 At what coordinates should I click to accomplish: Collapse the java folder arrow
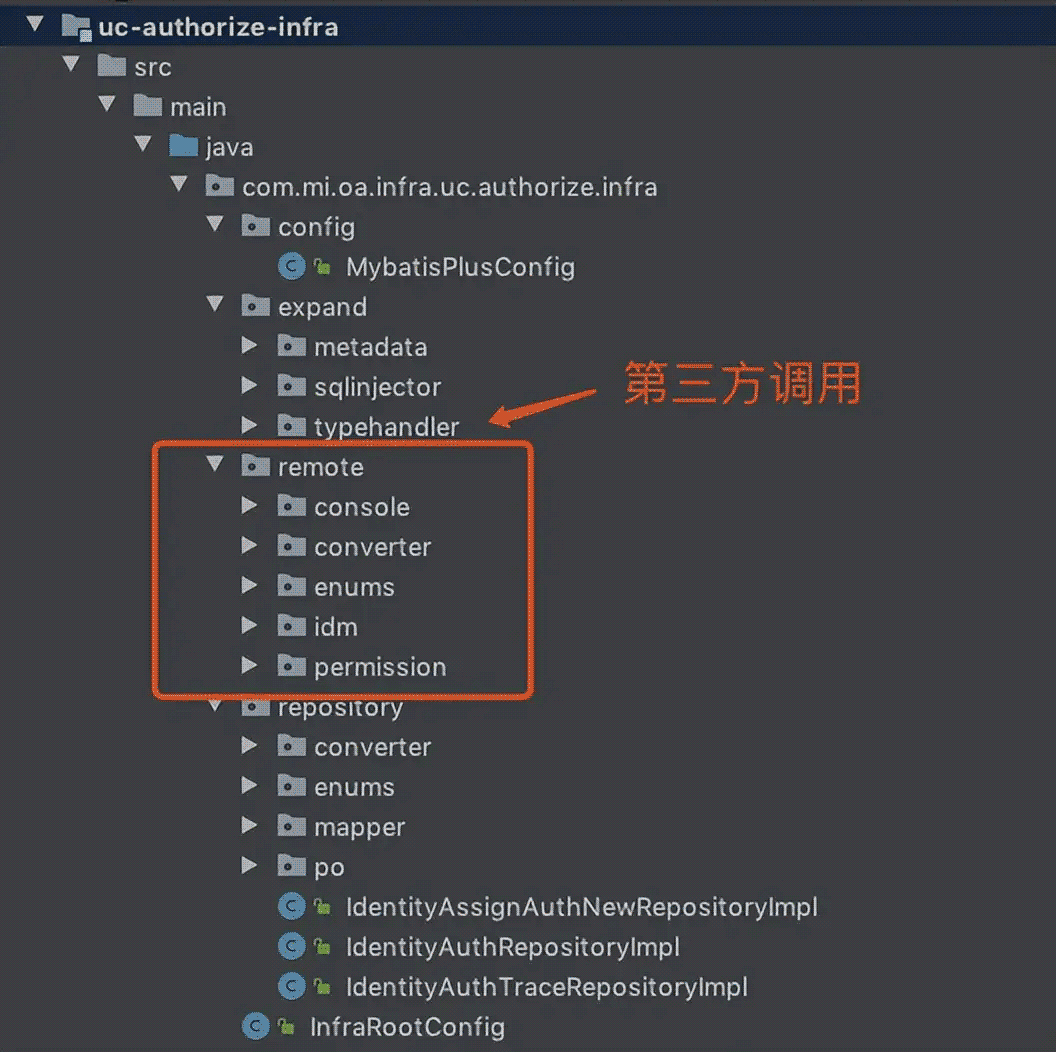point(143,143)
